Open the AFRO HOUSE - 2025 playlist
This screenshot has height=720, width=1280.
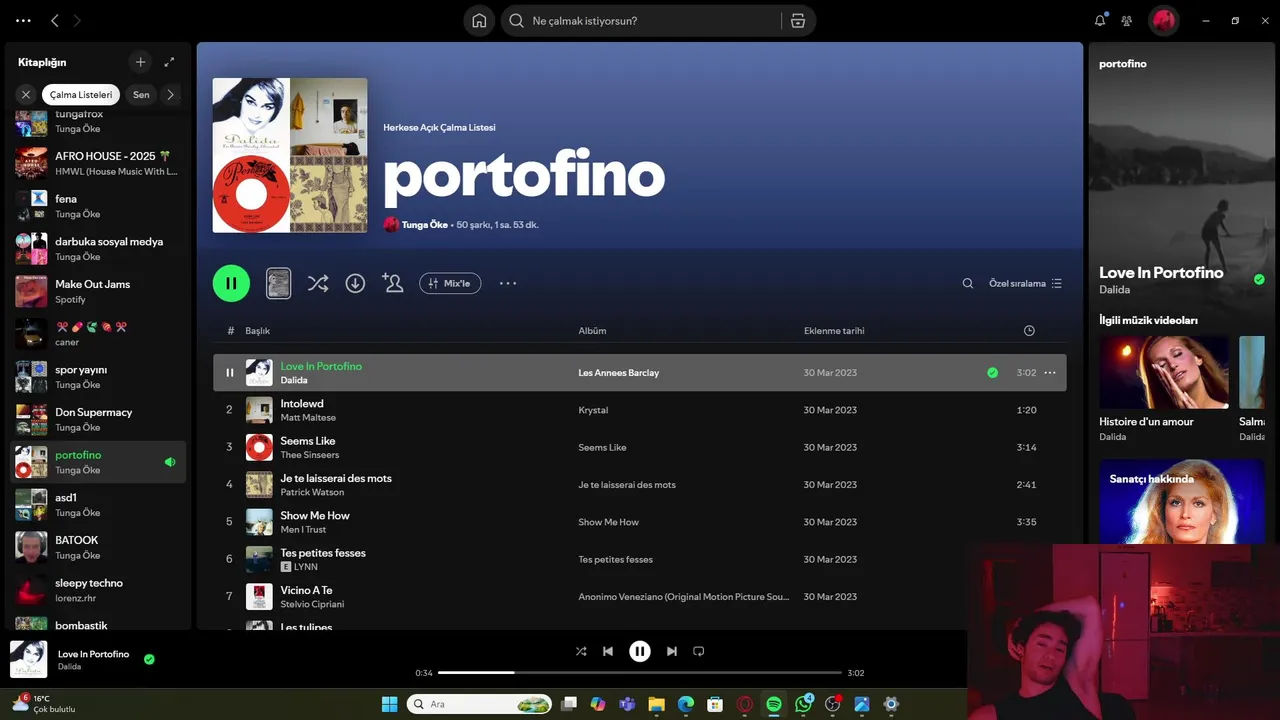coord(98,163)
